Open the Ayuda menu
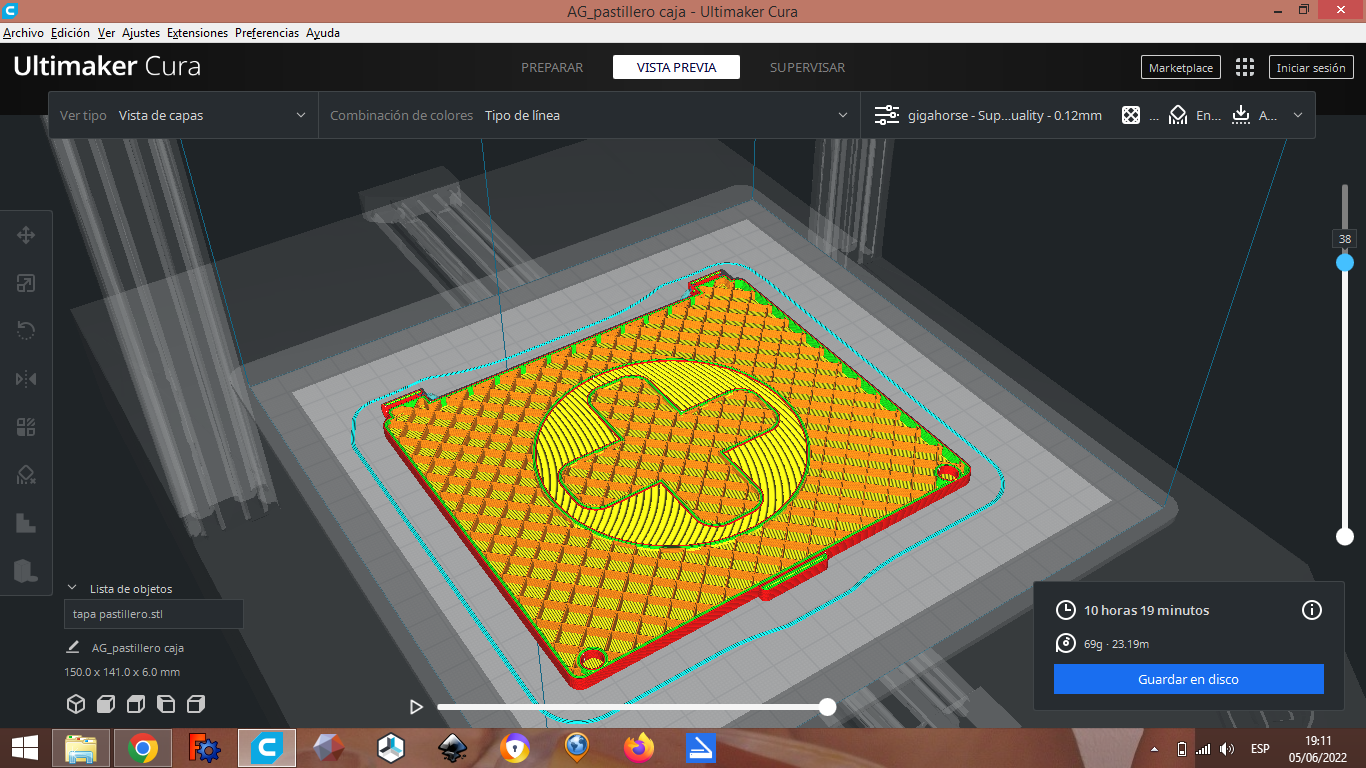The image size is (1366, 768). tap(323, 33)
